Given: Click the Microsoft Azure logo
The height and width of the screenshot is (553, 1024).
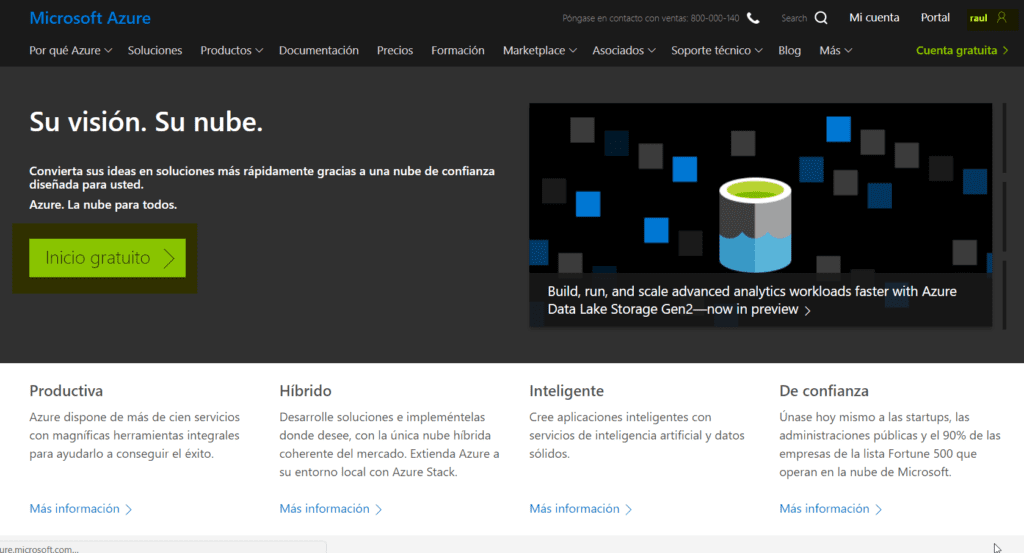Looking at the screenshot, I should pyautogui.click(x=90, y=18).
